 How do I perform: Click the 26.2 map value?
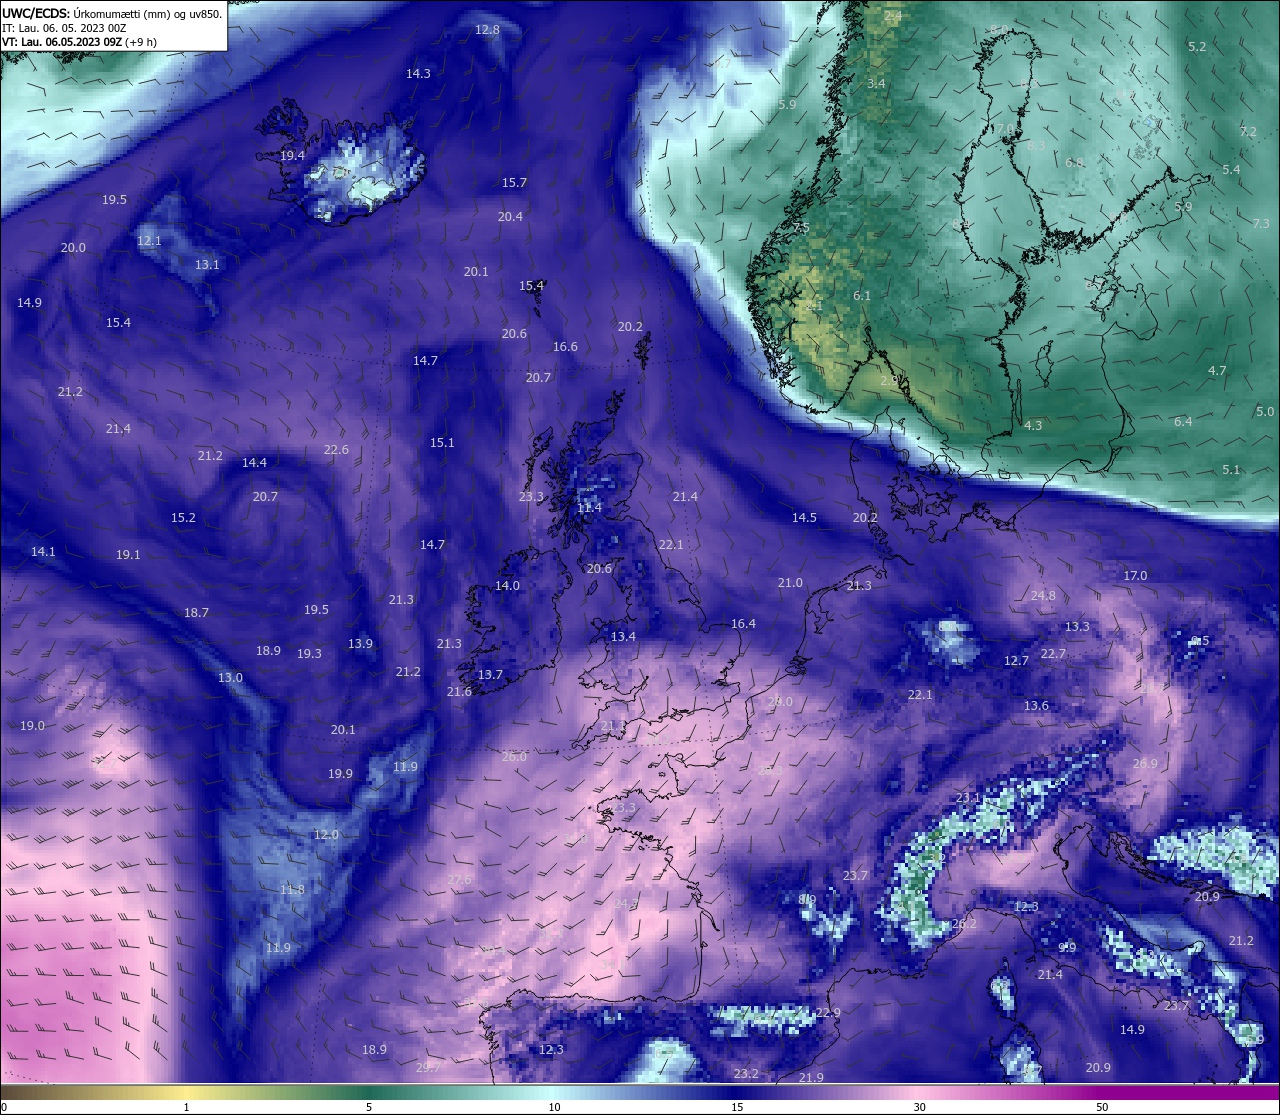click(964, 924)
